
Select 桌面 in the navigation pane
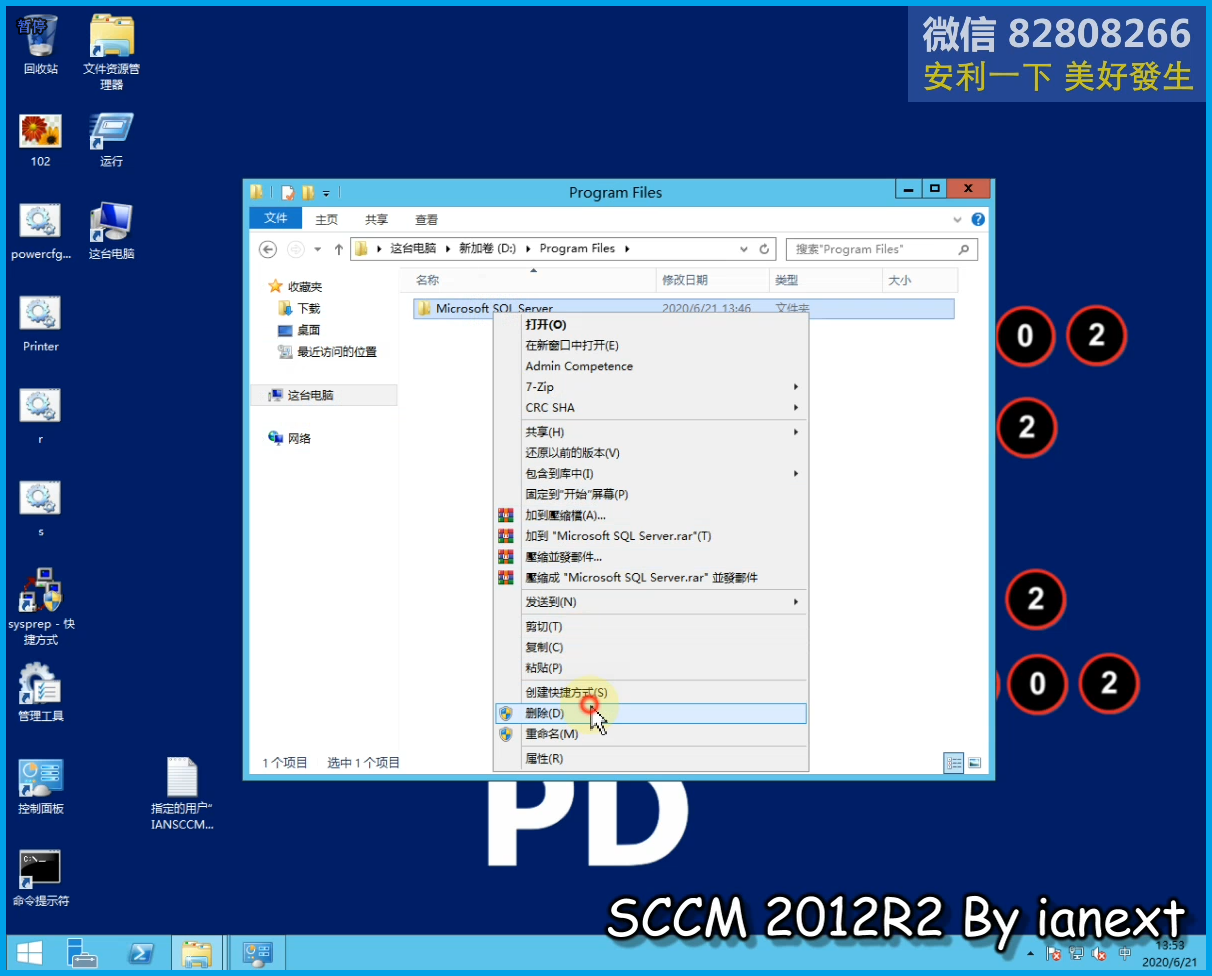coord(308,330)
